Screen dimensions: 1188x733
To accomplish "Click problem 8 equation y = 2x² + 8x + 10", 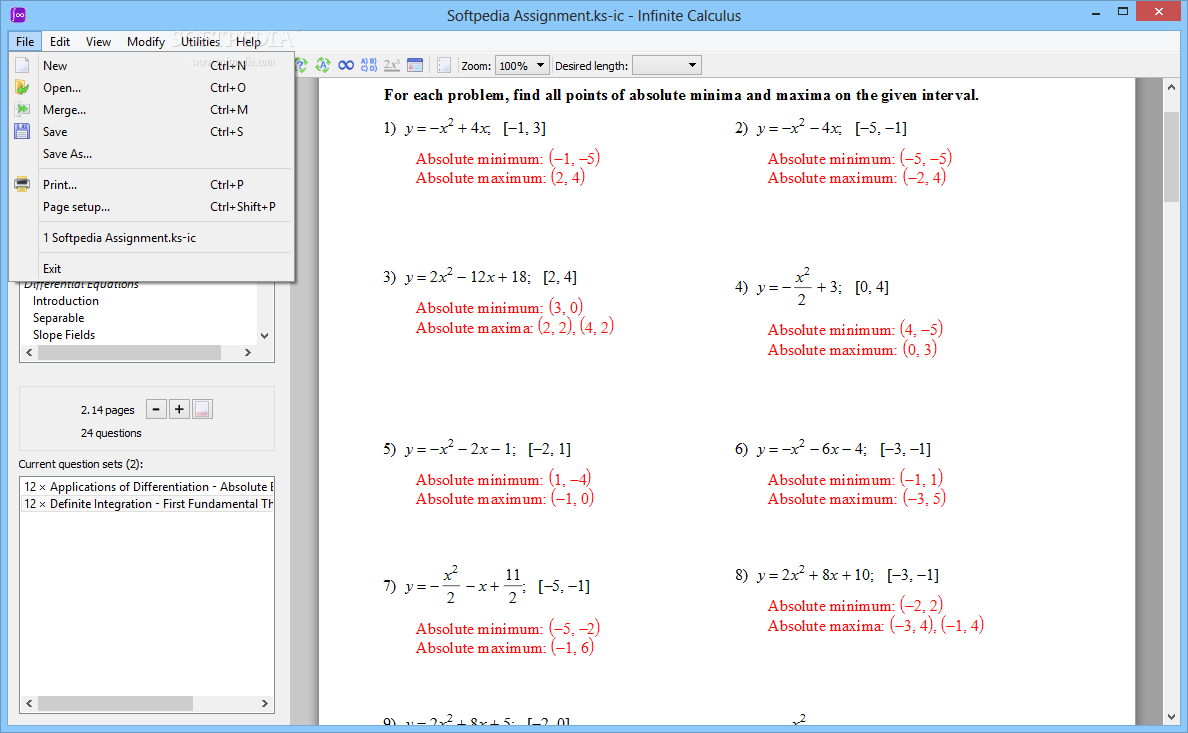I will pos(815,574).
